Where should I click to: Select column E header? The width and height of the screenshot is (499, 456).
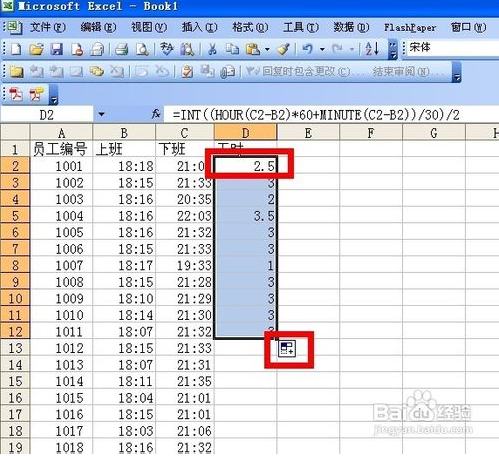308,133
